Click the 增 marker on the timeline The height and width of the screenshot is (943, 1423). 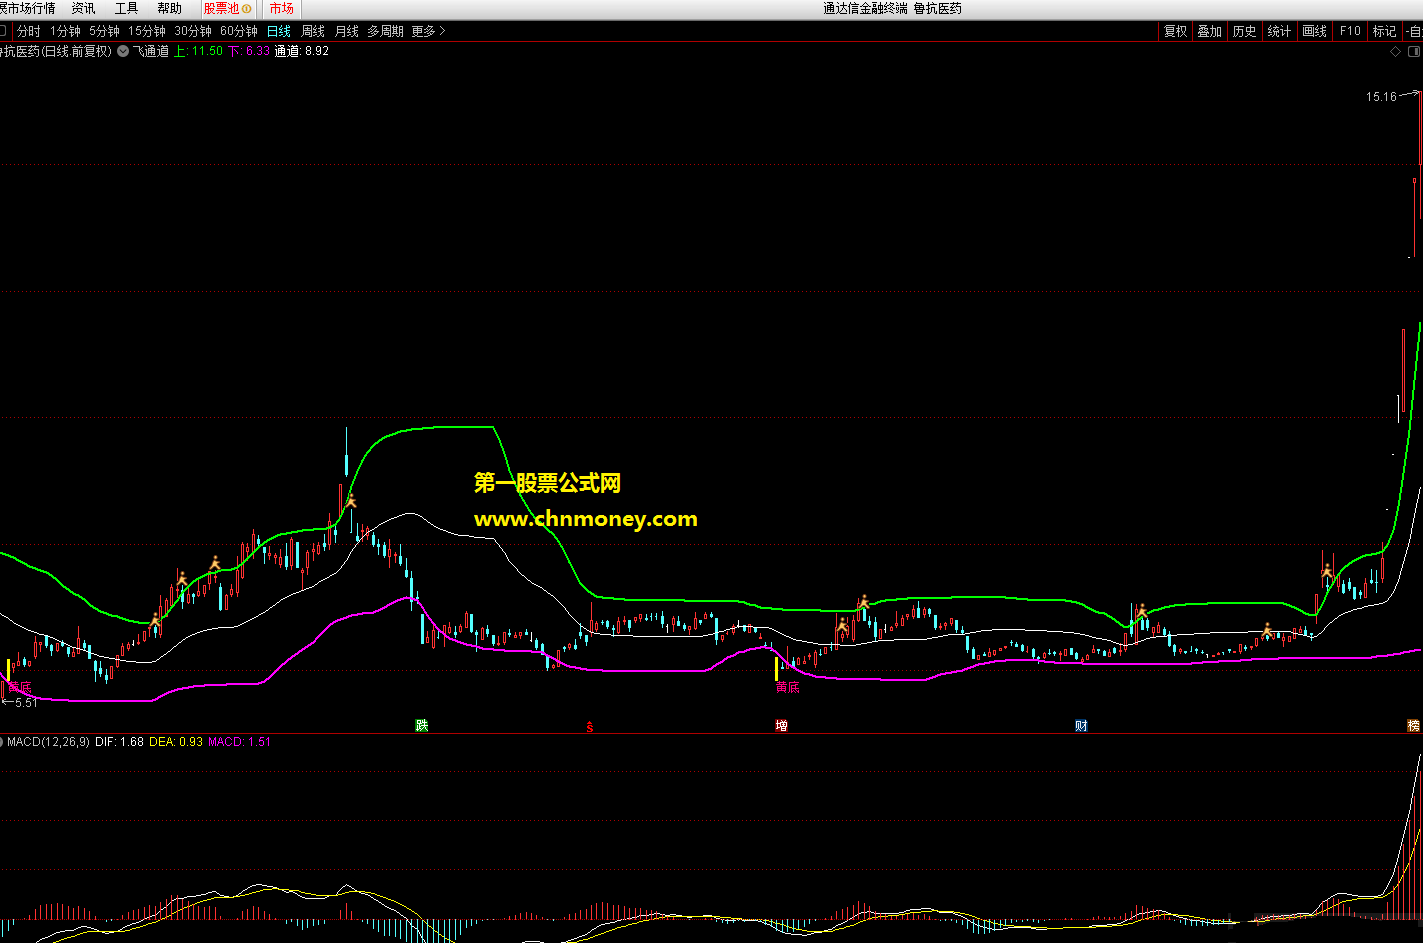tap(781, 725)
